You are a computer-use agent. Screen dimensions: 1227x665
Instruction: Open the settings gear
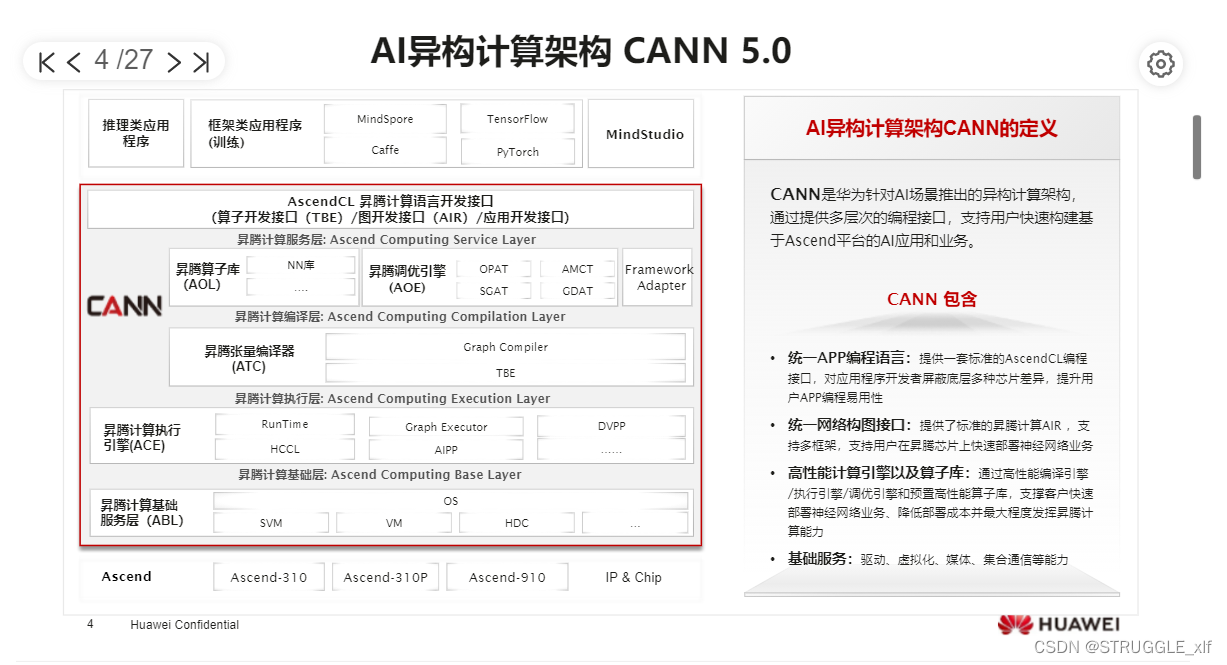[x=1160, y=64]
